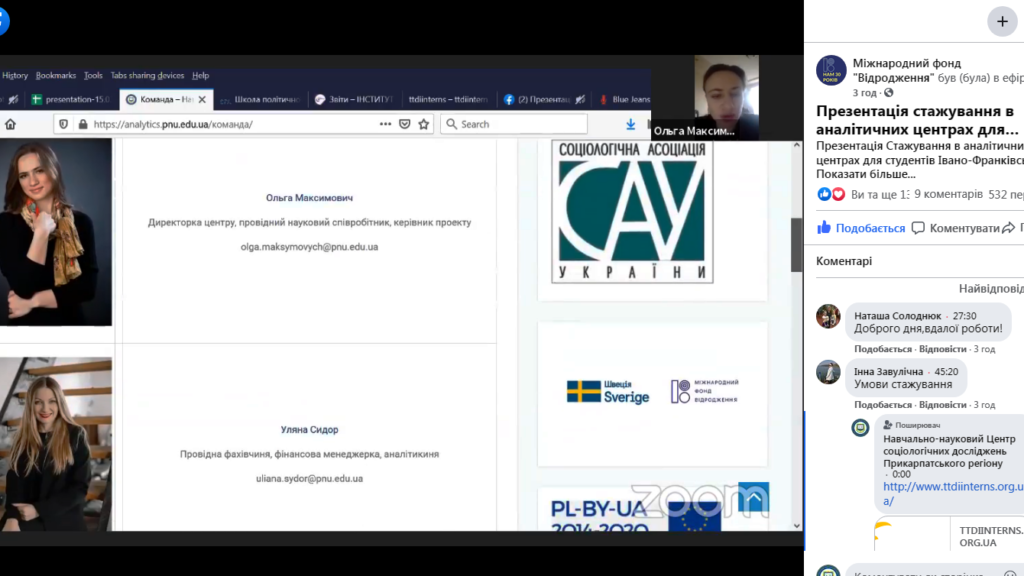This screenshot has height=576, width=1024.
Task: Switch to the ttdiinterns tab
Action: 448,99
